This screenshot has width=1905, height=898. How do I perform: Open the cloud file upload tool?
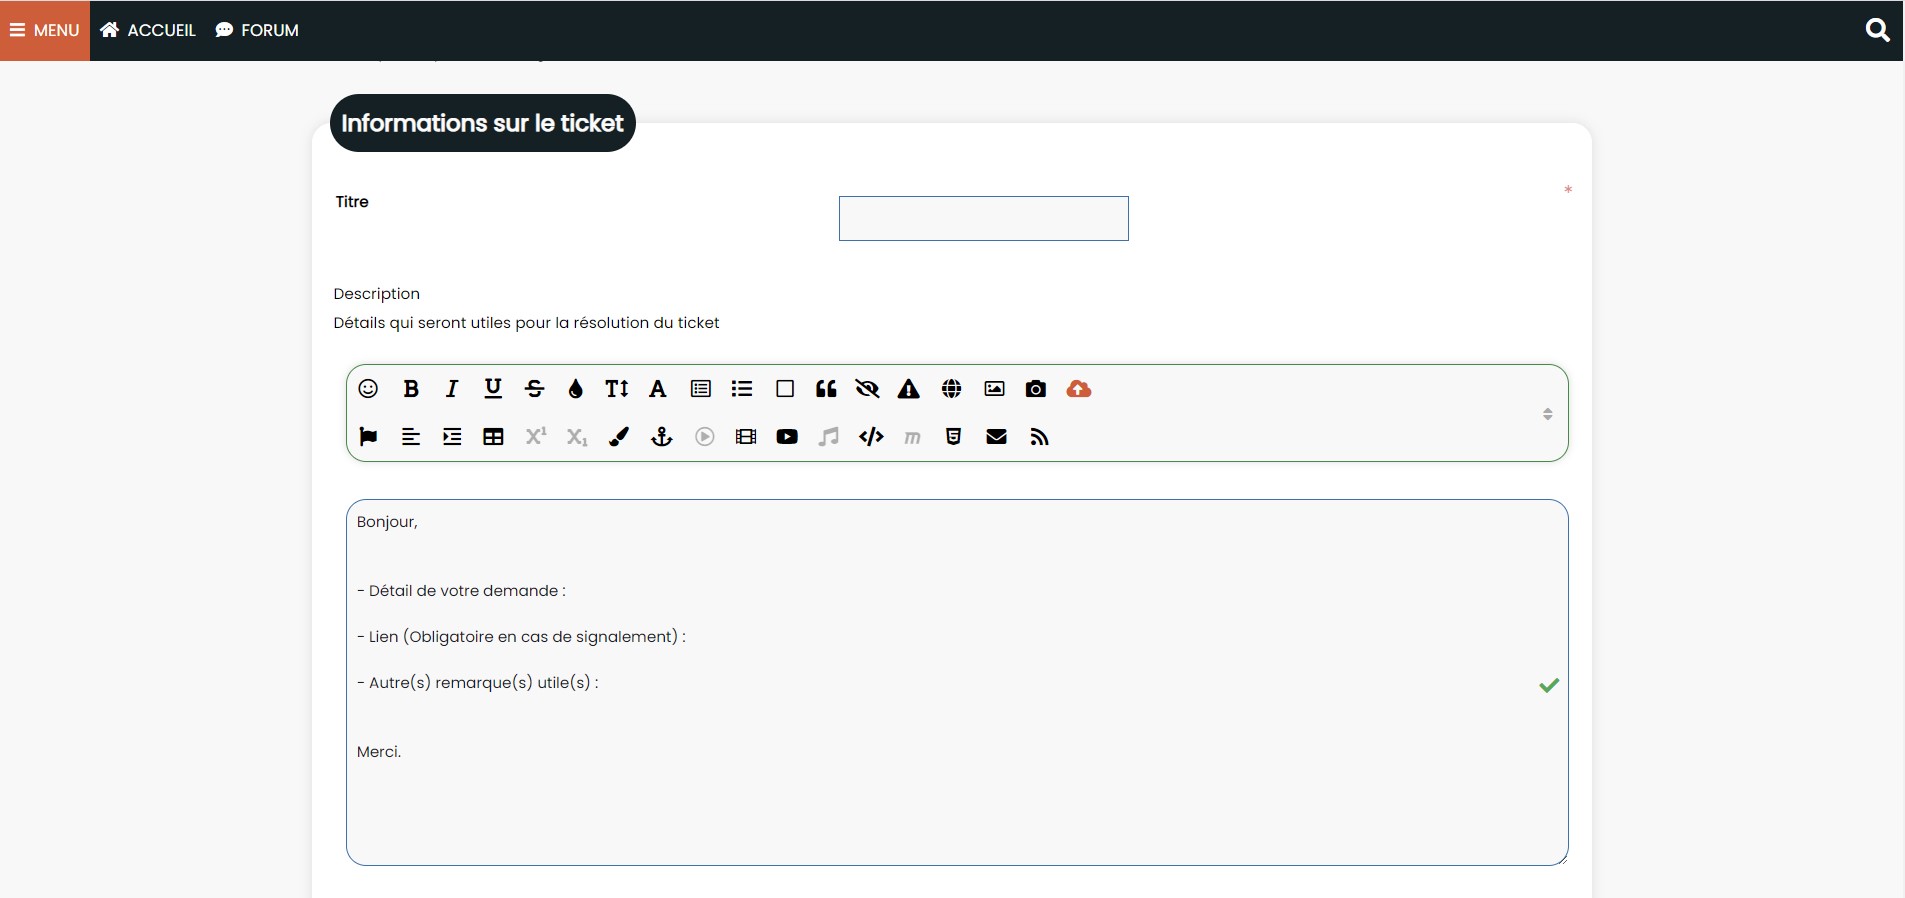1079,389
